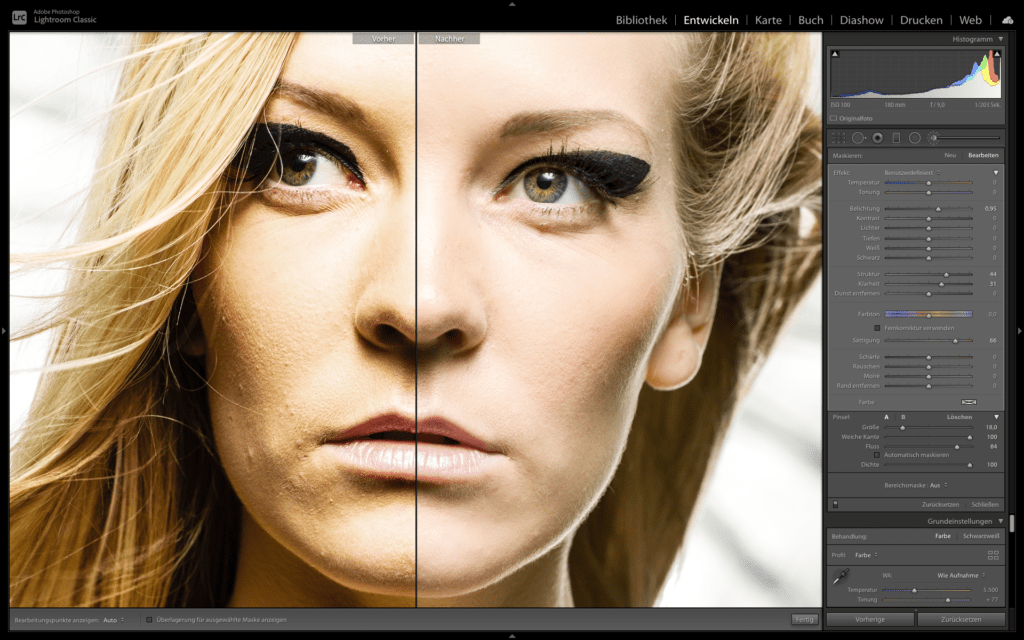Collapse the Histogramm panel

click(1000, 39)
